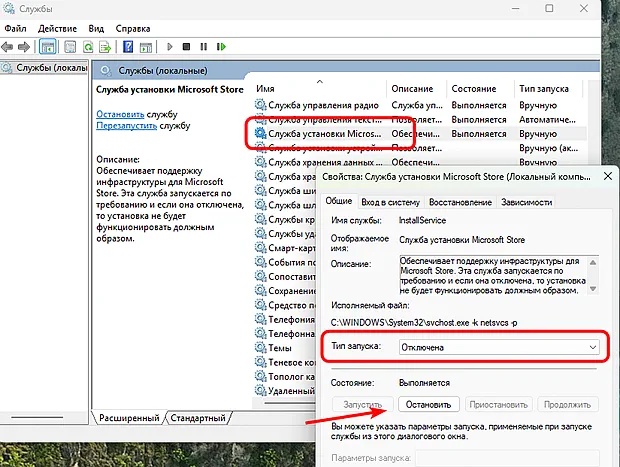Select the Служба установки Micros... row
The width and height of the screenshot is (620, 467).
(x=419, y=134)
